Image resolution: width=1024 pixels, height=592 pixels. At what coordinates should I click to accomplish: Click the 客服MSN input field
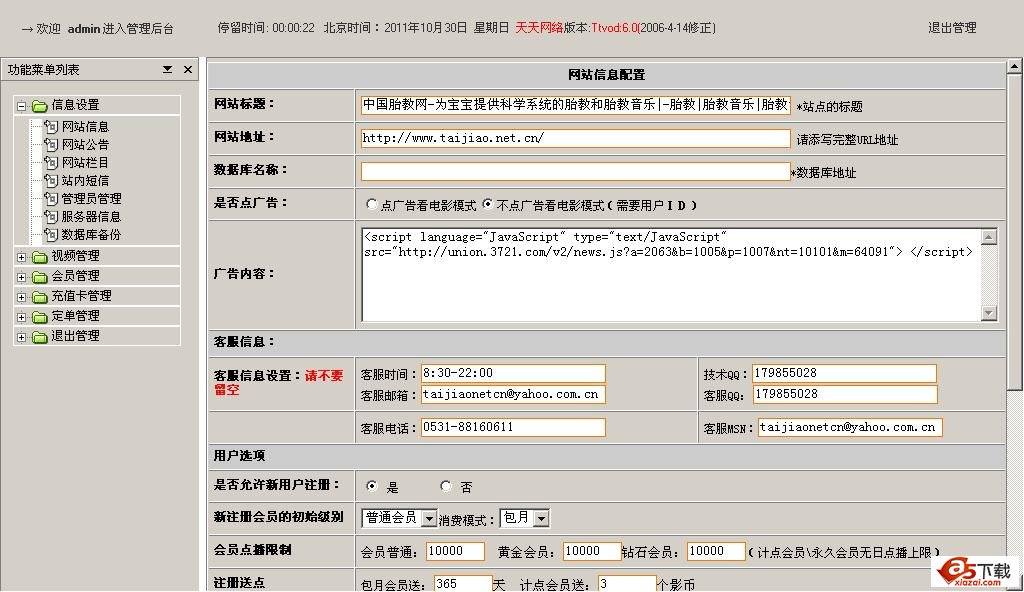coord(850,427)
